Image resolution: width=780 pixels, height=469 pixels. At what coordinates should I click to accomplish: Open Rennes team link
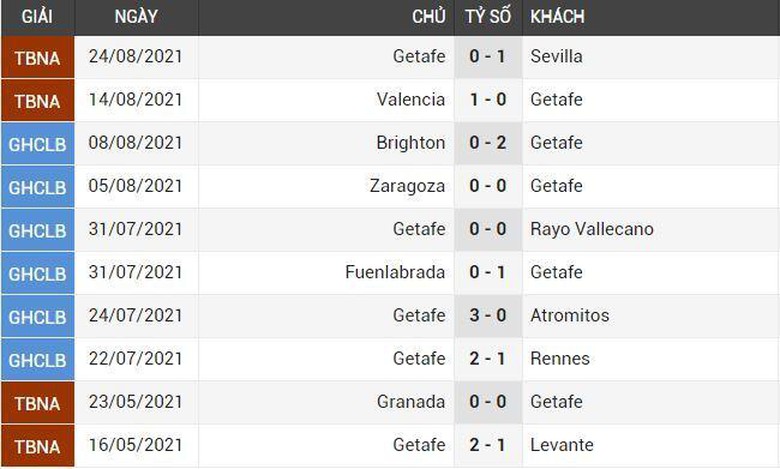coord(561,358)
